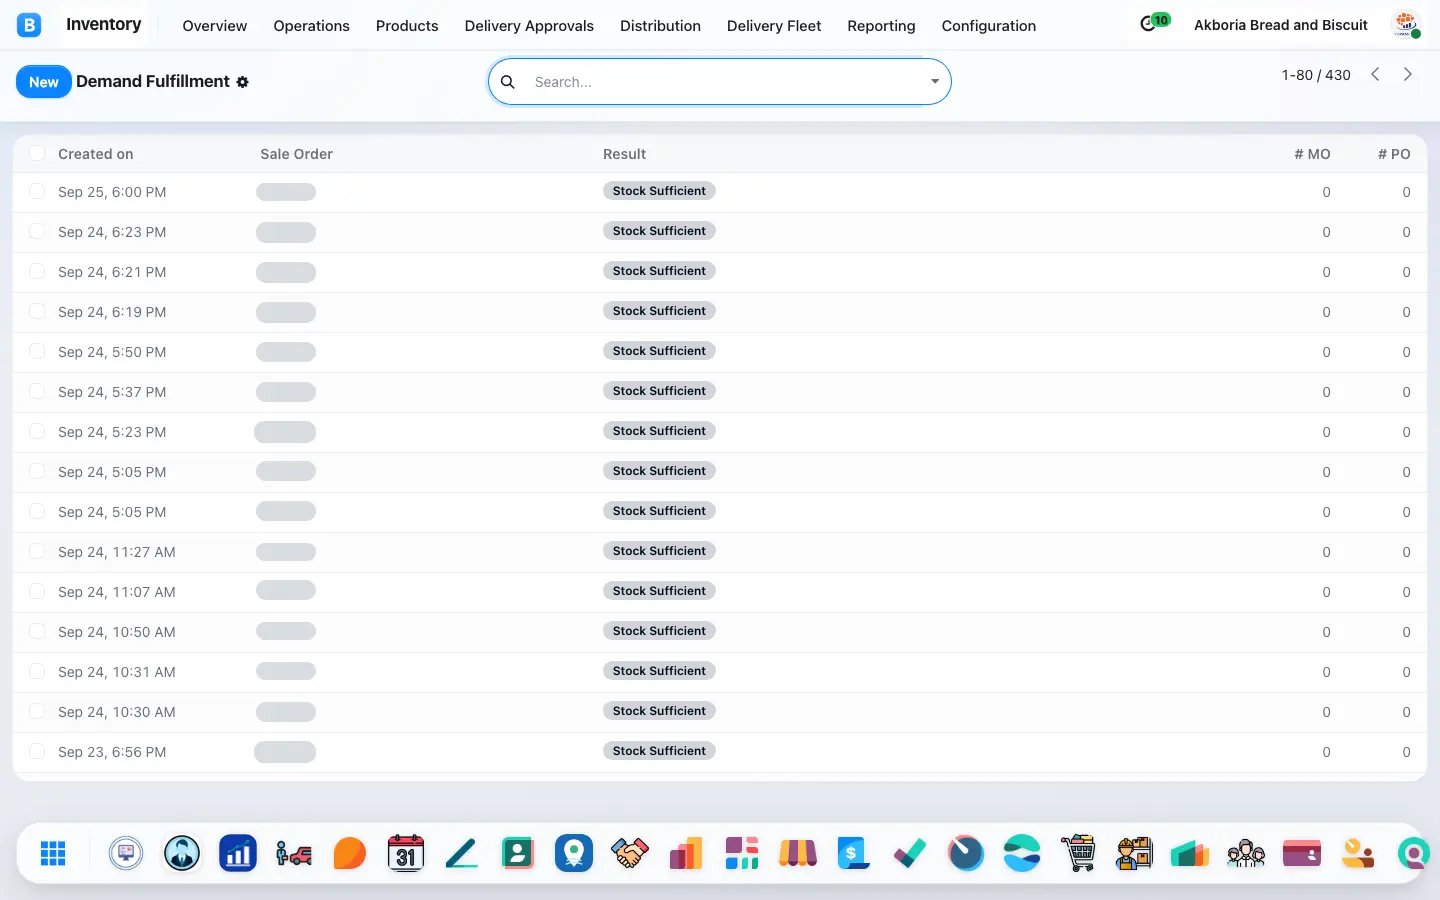Select the Sep 23, 6:56 PM row checkbox

tap(37, 751)
